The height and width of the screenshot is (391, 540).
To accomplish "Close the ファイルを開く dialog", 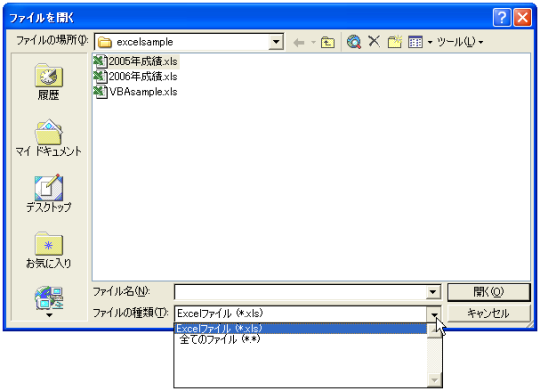I will (522, 17).
